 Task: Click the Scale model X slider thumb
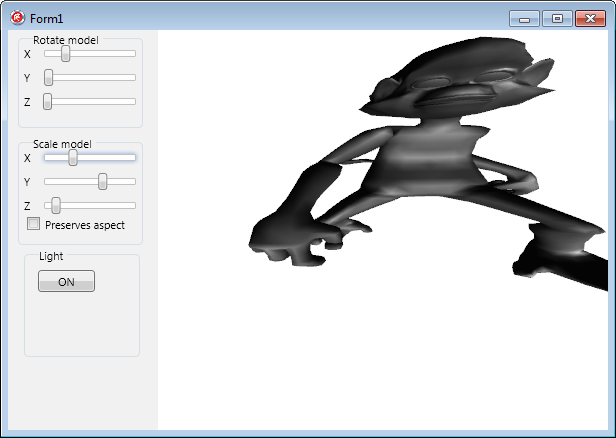pos(73,158)
